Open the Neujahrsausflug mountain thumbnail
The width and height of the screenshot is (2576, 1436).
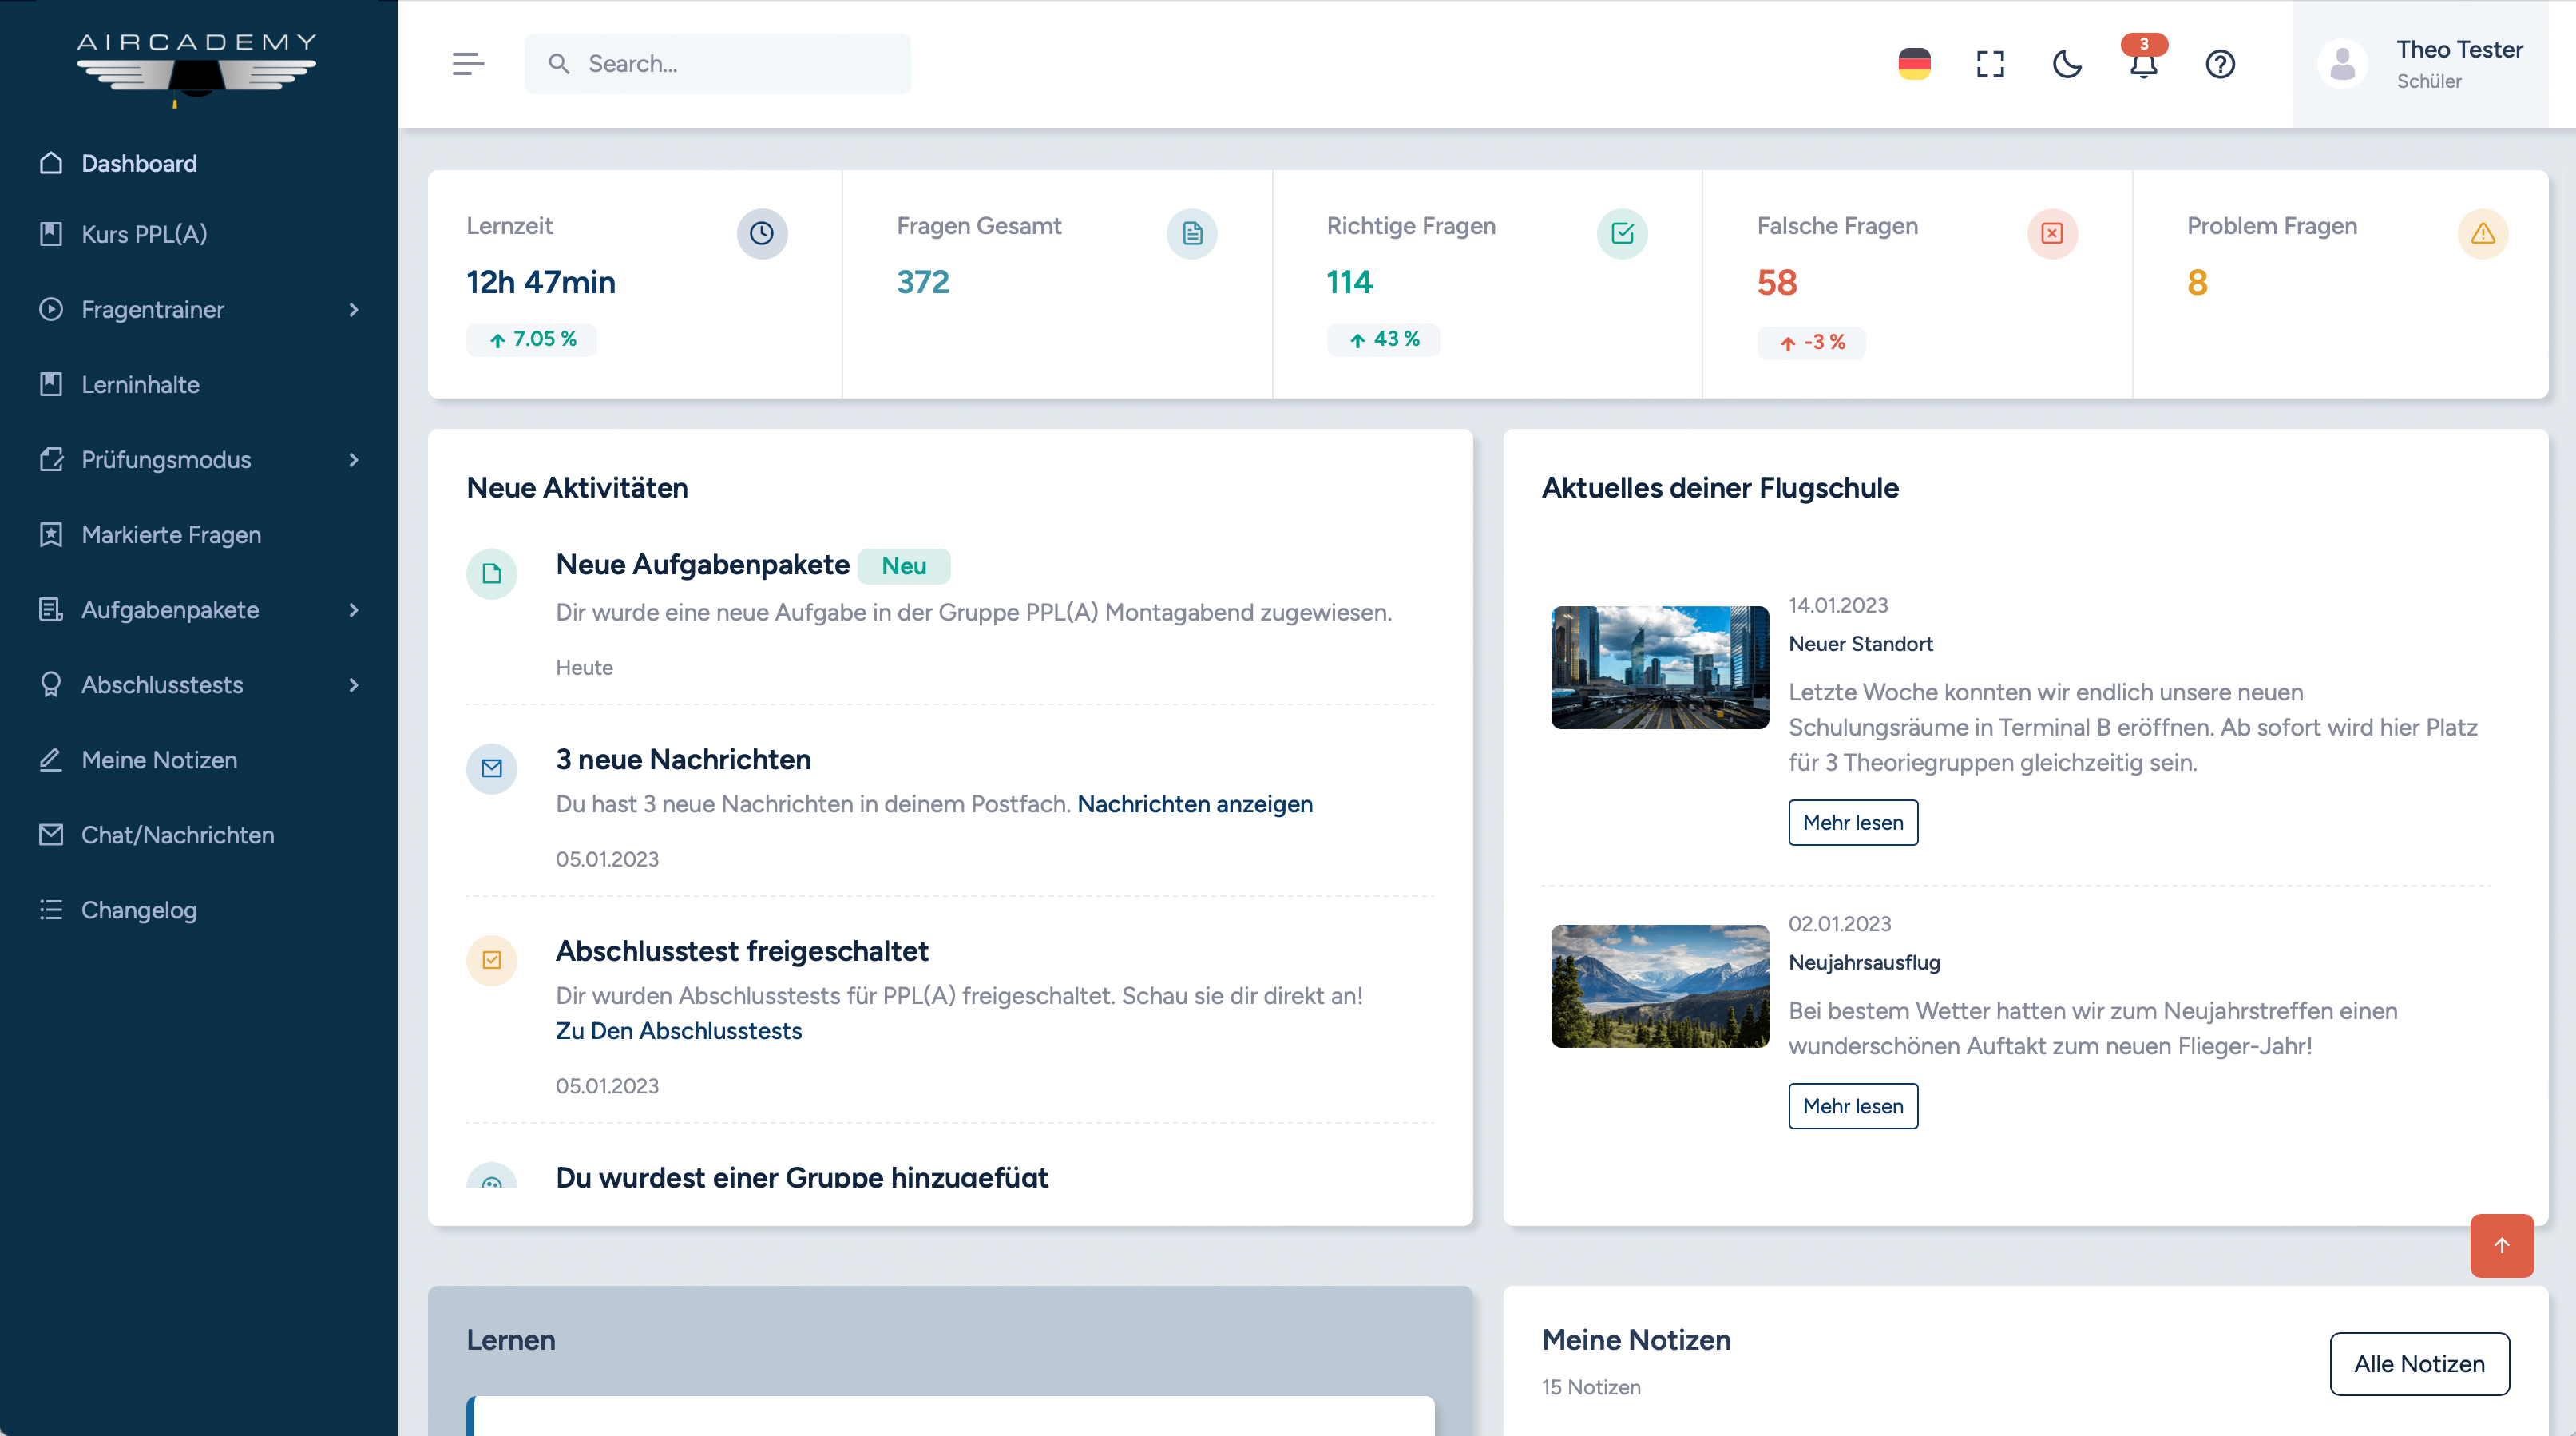1659,985
